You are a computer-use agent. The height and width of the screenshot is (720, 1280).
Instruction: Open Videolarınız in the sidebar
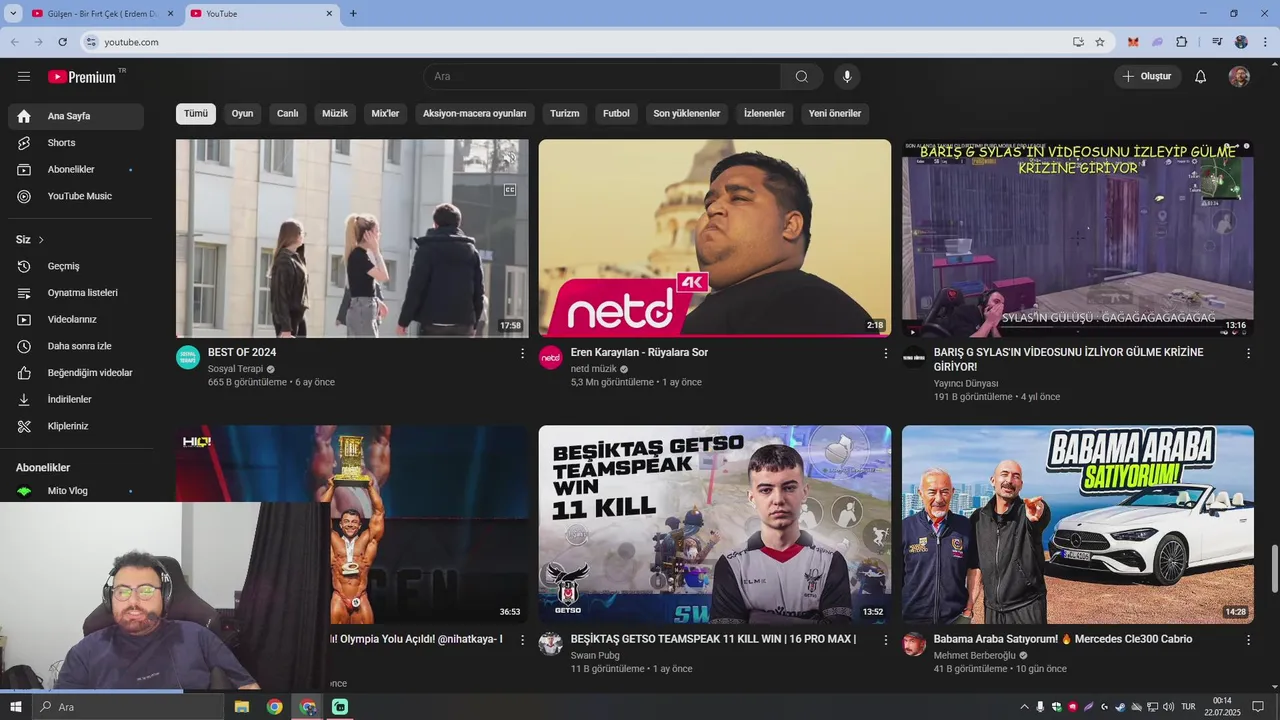coord(76,319)
